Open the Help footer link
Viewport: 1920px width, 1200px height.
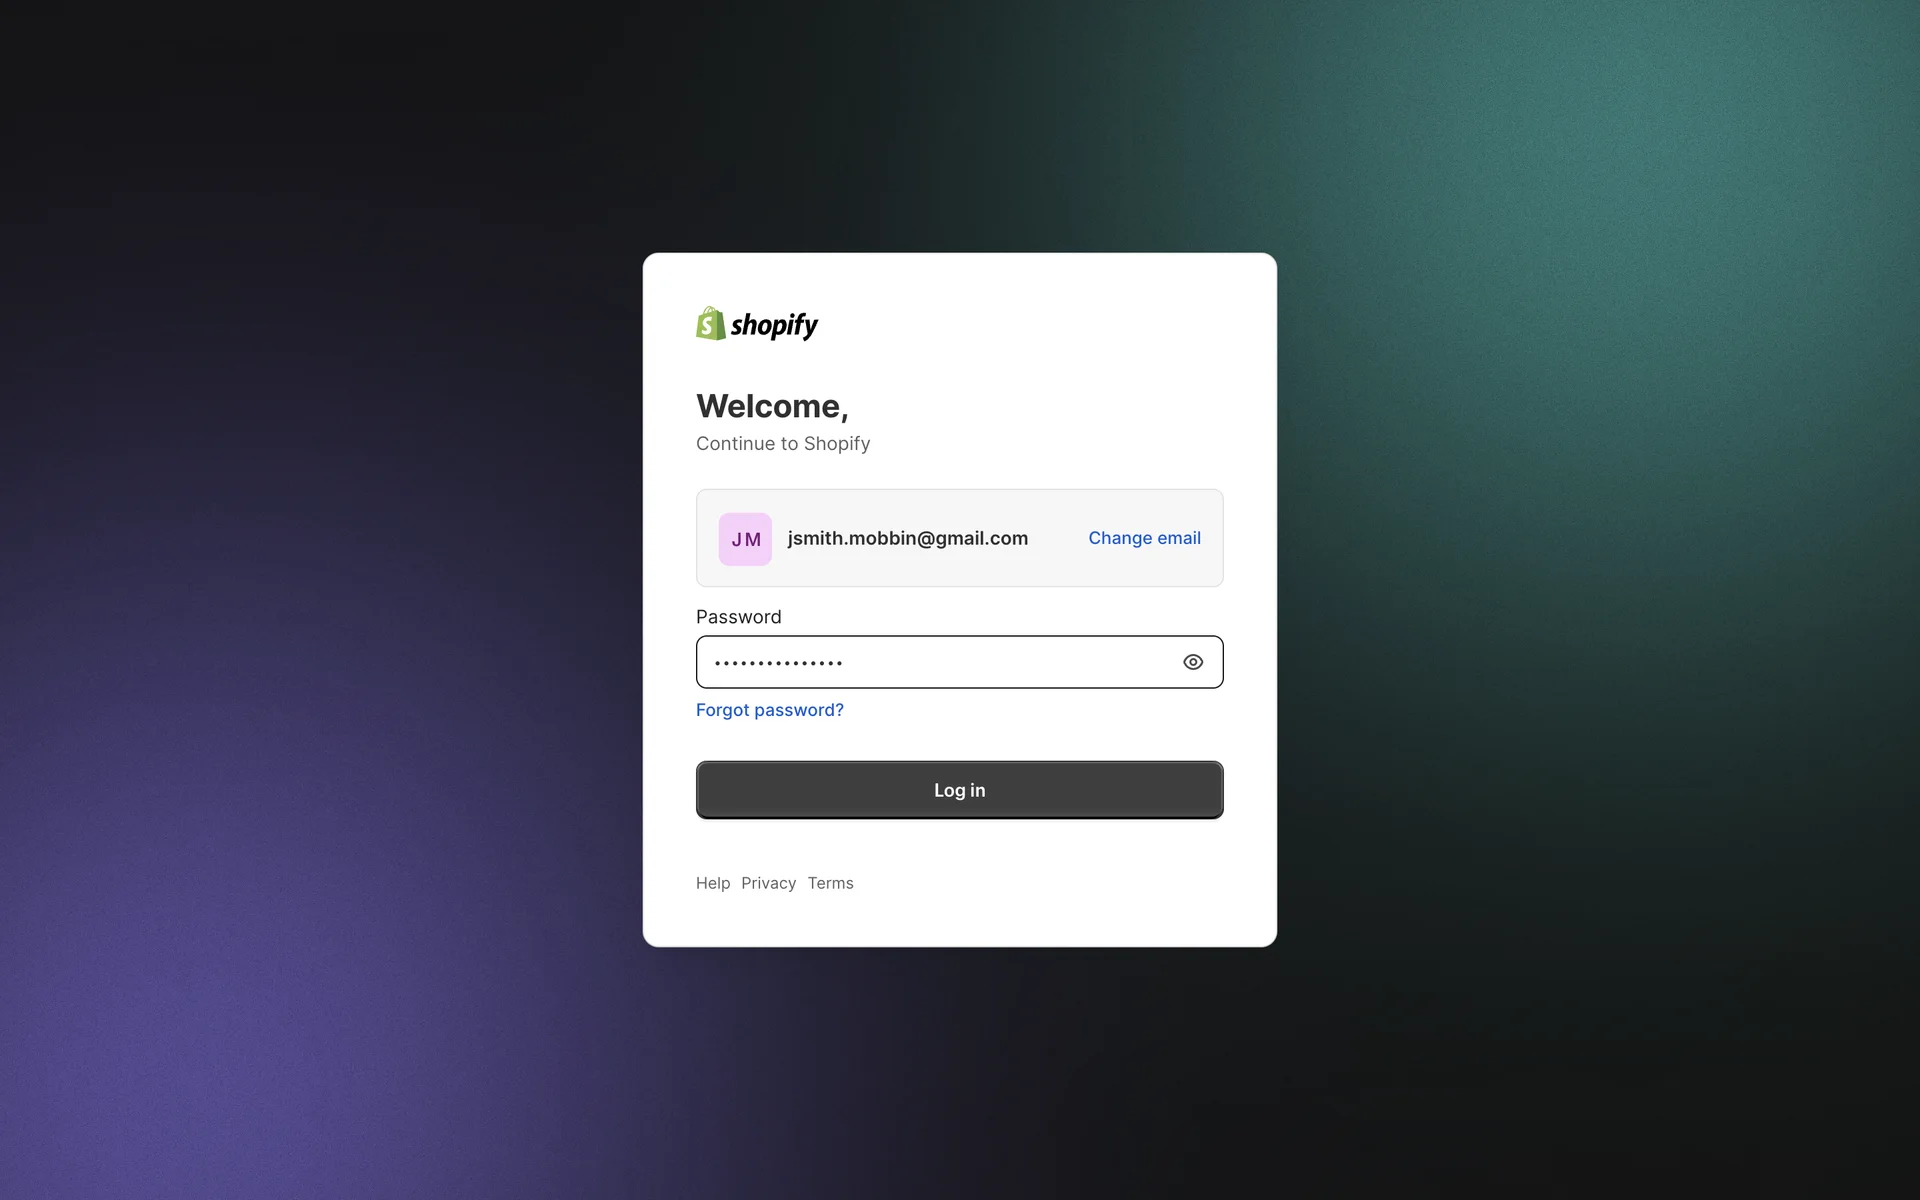click(713, 883)
